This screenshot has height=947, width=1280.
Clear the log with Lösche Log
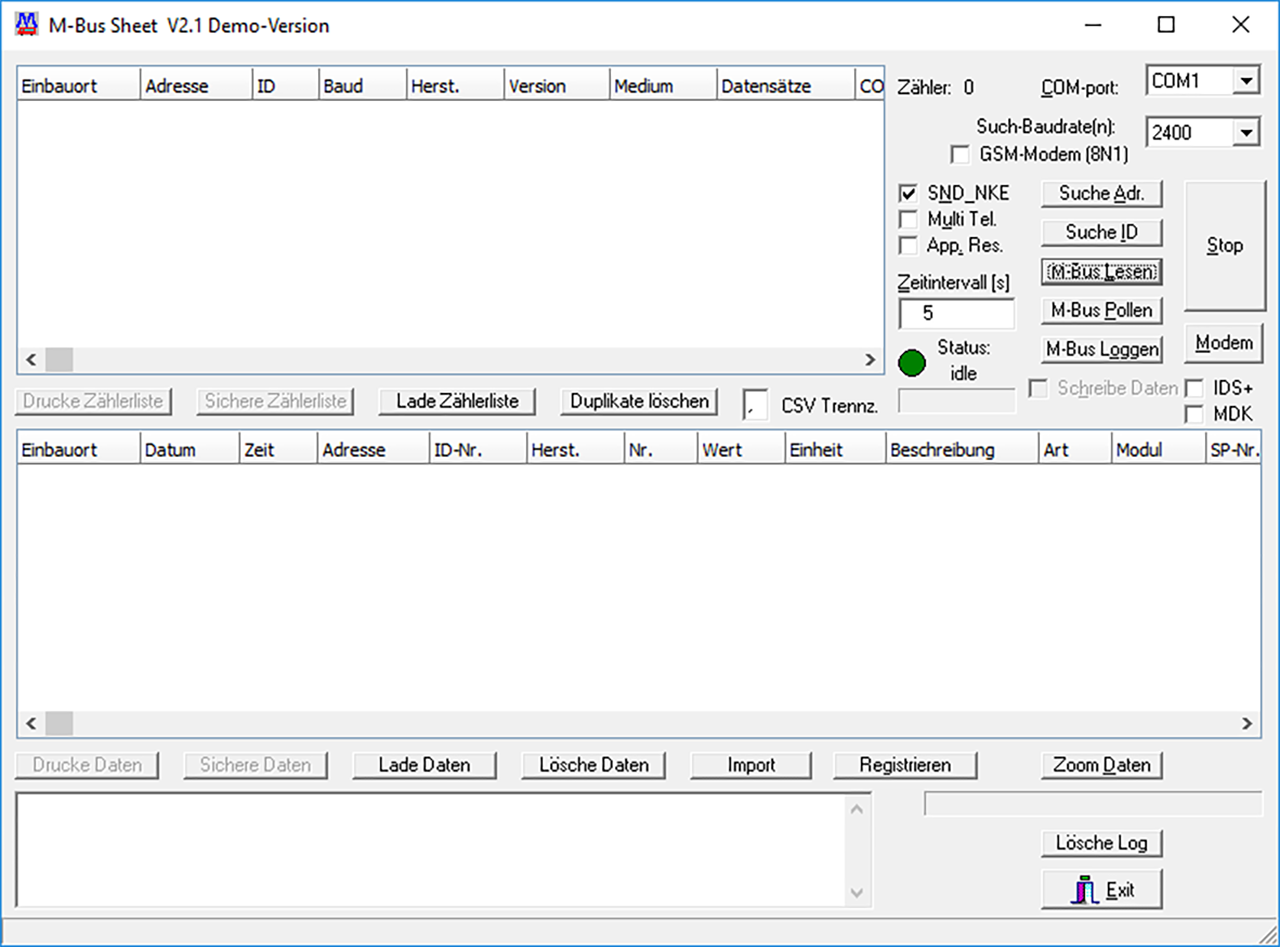pos(1101,842)
